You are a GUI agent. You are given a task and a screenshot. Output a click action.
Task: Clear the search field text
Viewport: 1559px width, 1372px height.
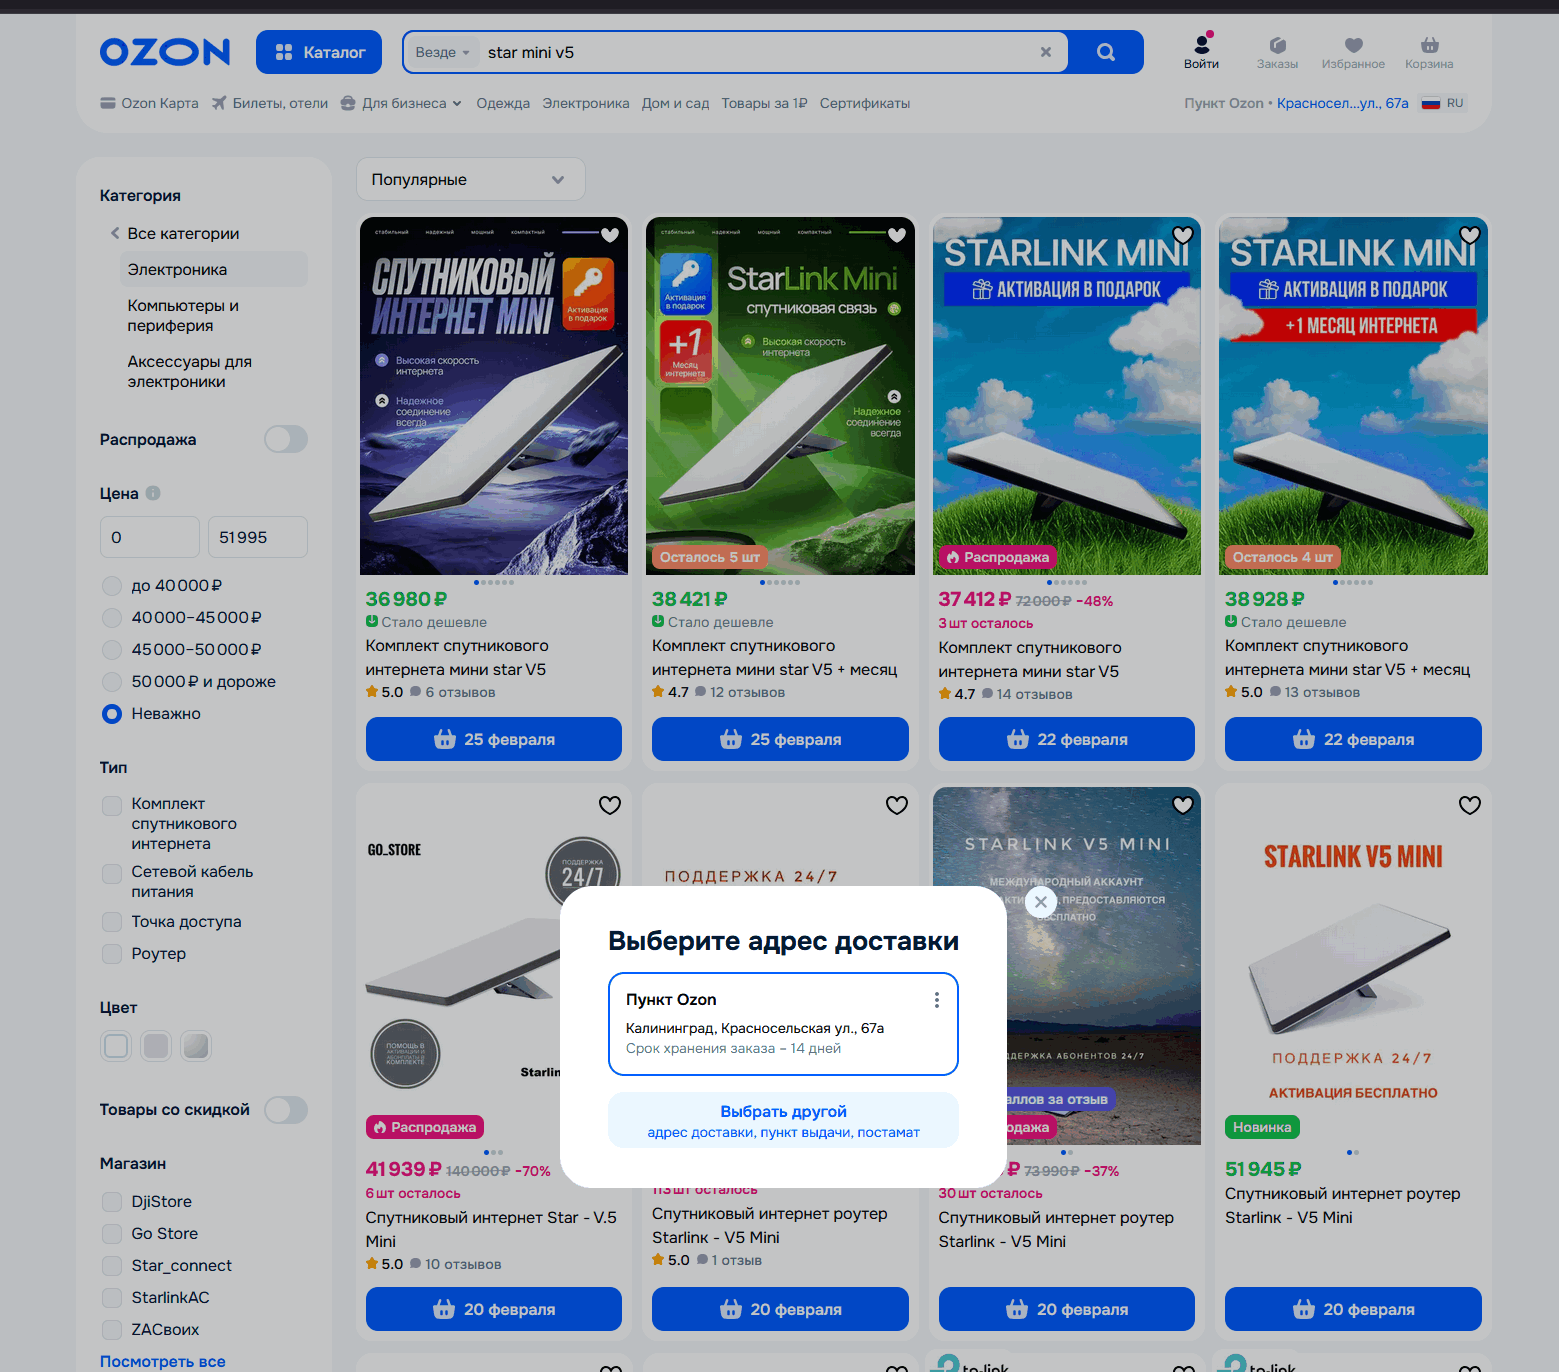pos(1045,52)
